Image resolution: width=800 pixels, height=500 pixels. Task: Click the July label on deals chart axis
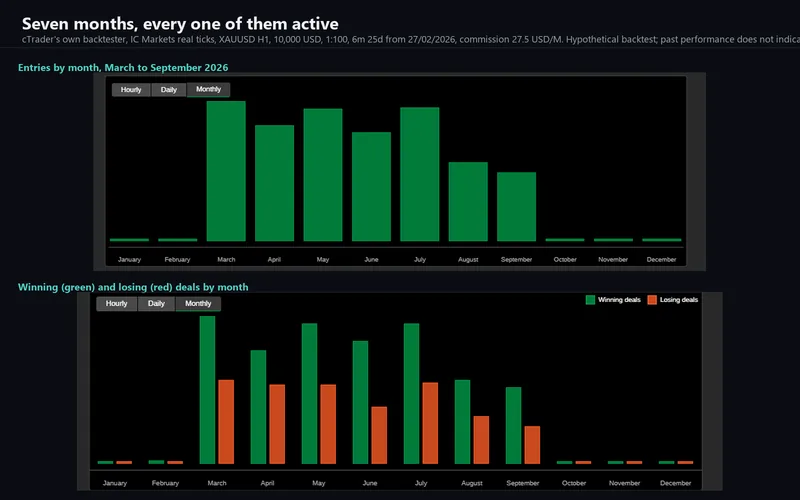[421, 483]
